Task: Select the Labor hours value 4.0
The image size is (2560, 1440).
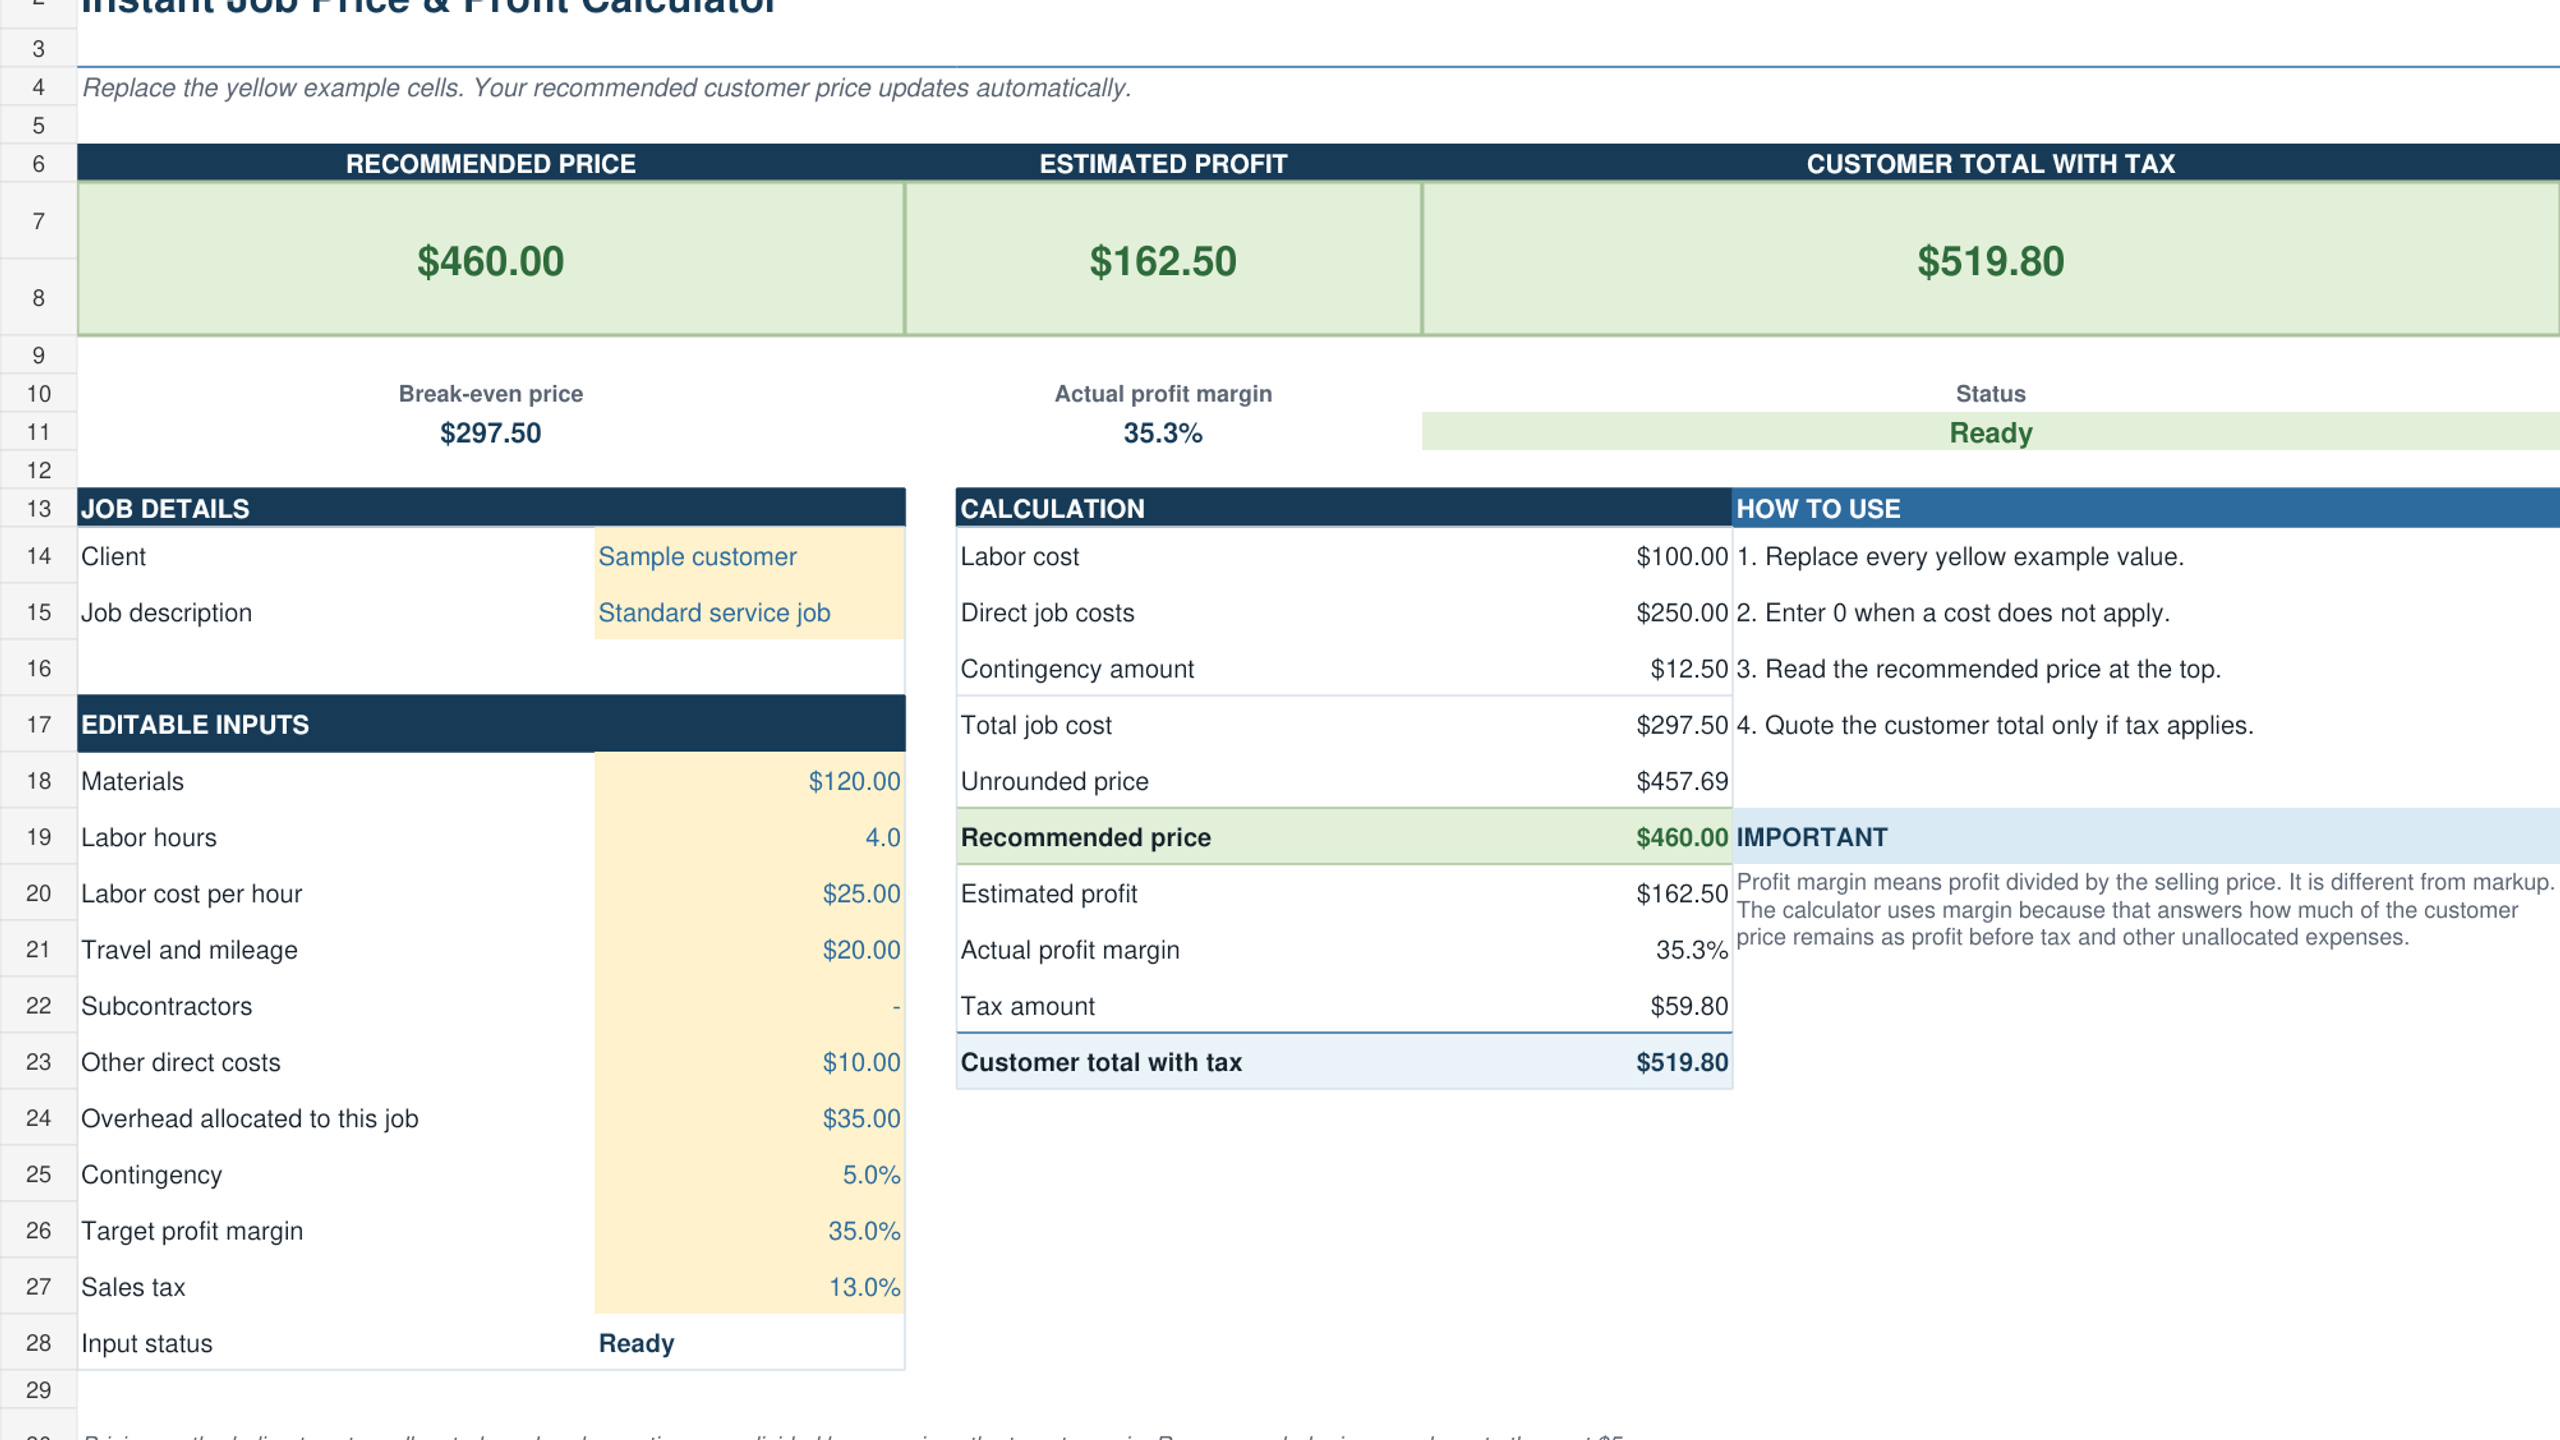Action: click(x=749, y=837)
